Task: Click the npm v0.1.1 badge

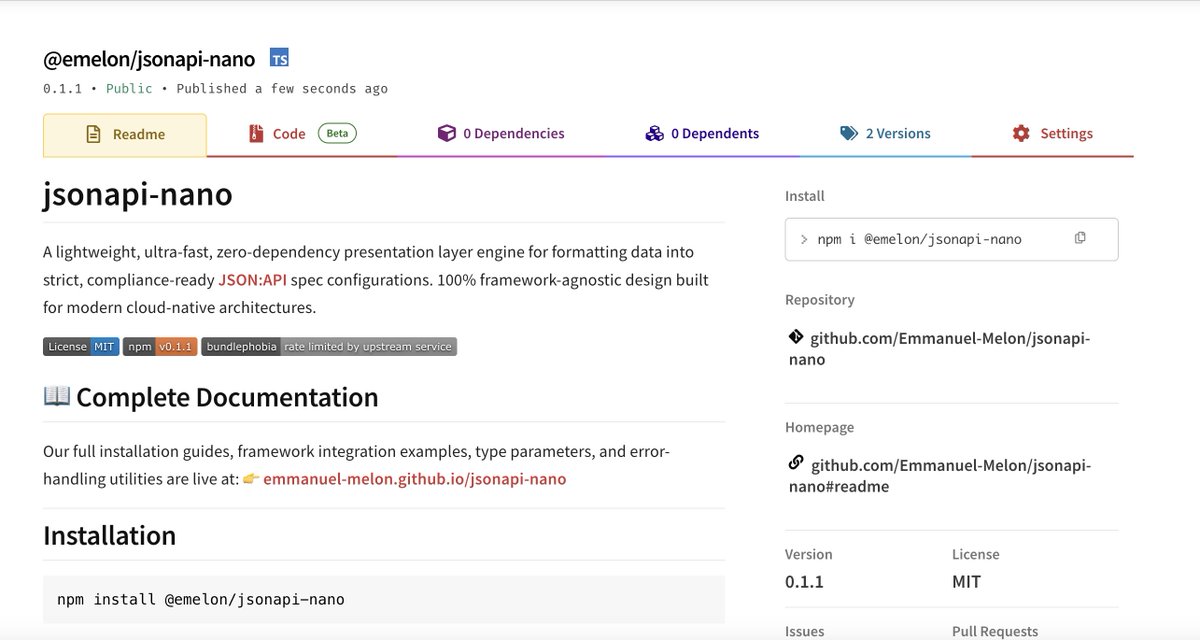Action: 160,347
